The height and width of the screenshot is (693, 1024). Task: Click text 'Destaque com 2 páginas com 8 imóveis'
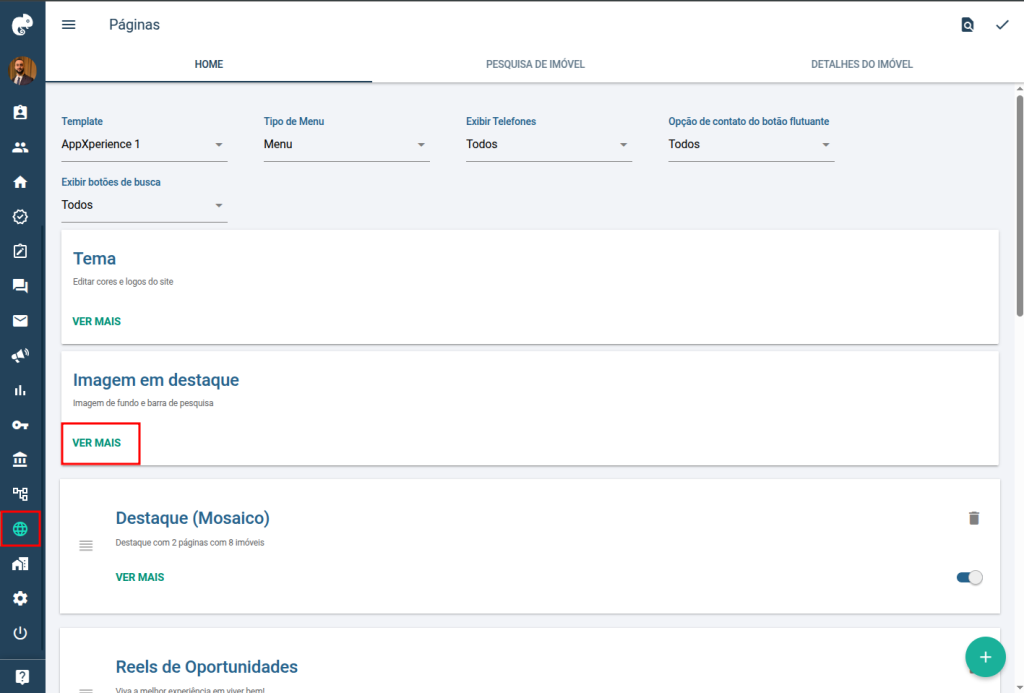[190, 543]
